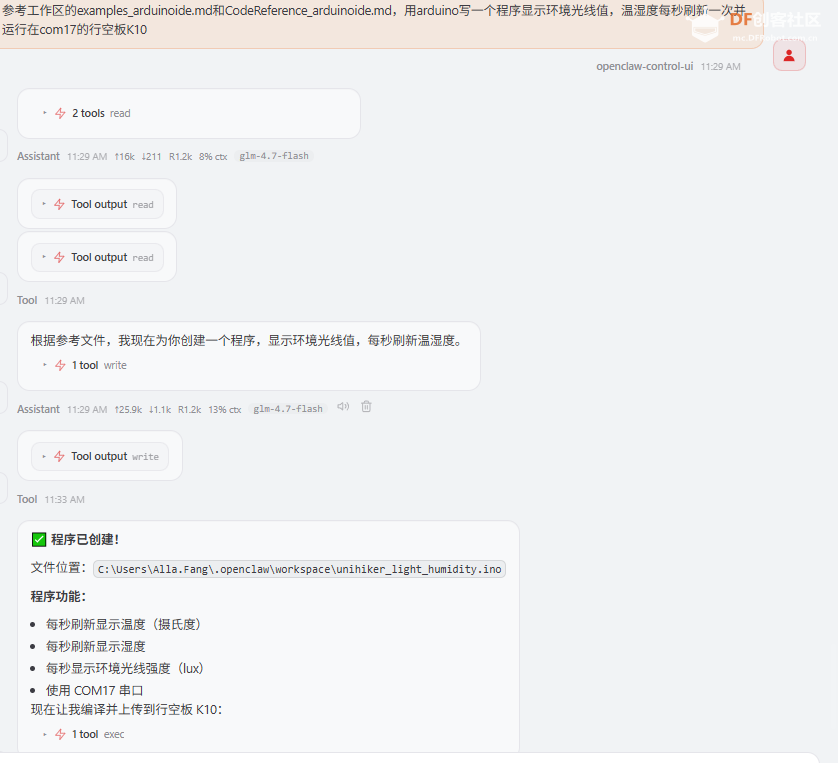Click the trash icon to delete the message

[x=365, y=407]
